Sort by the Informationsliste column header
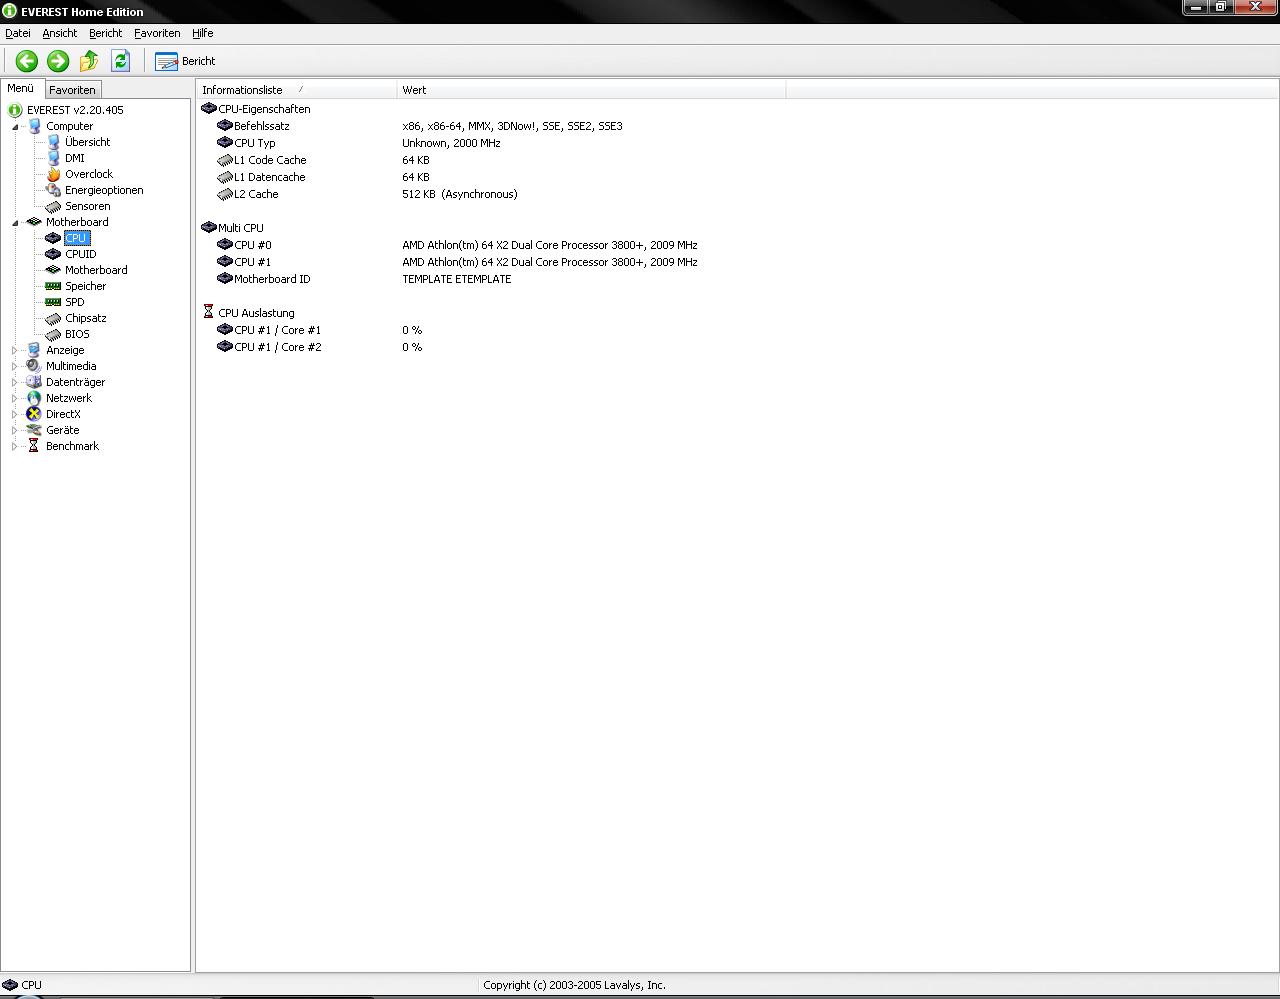 point(296,90)
